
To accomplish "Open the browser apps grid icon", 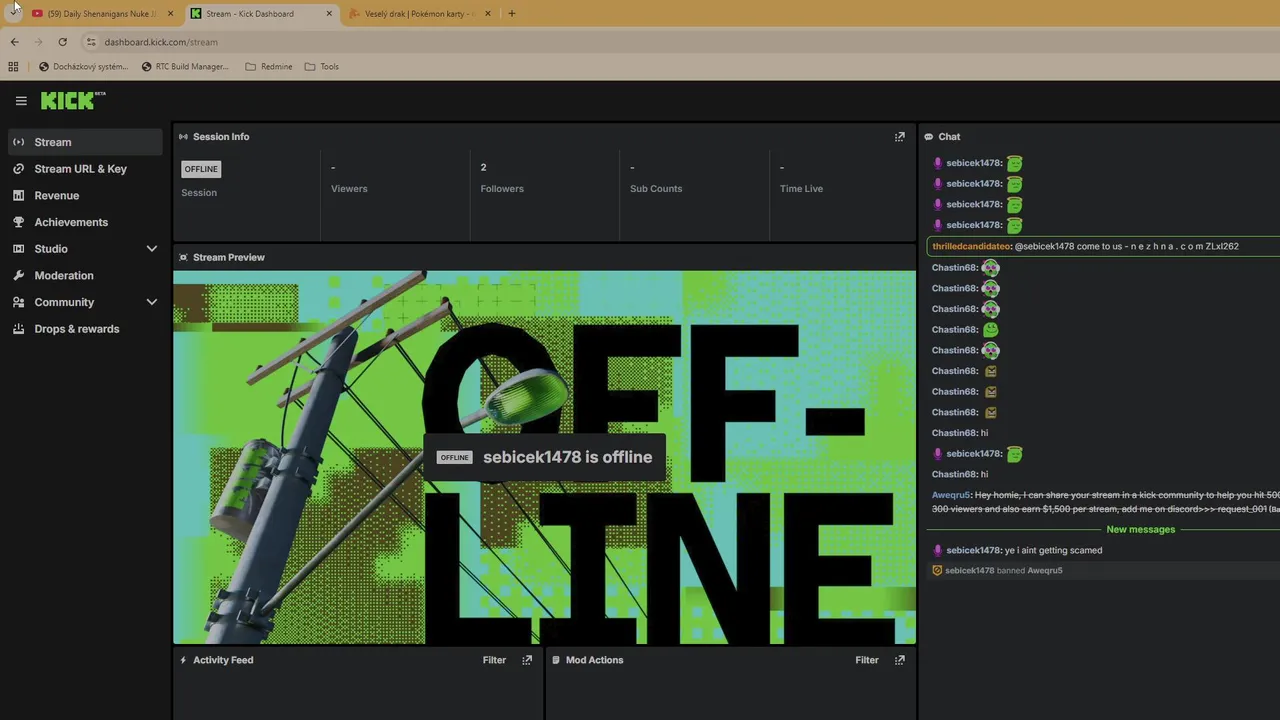I will (13, 67).
